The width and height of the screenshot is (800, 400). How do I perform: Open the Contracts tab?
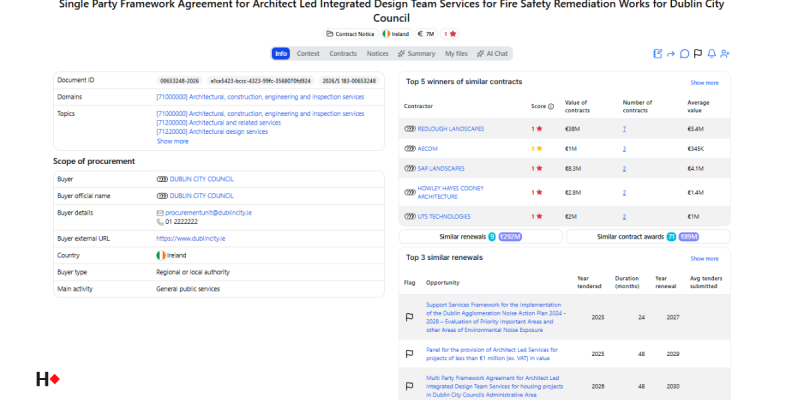(343, 54)
